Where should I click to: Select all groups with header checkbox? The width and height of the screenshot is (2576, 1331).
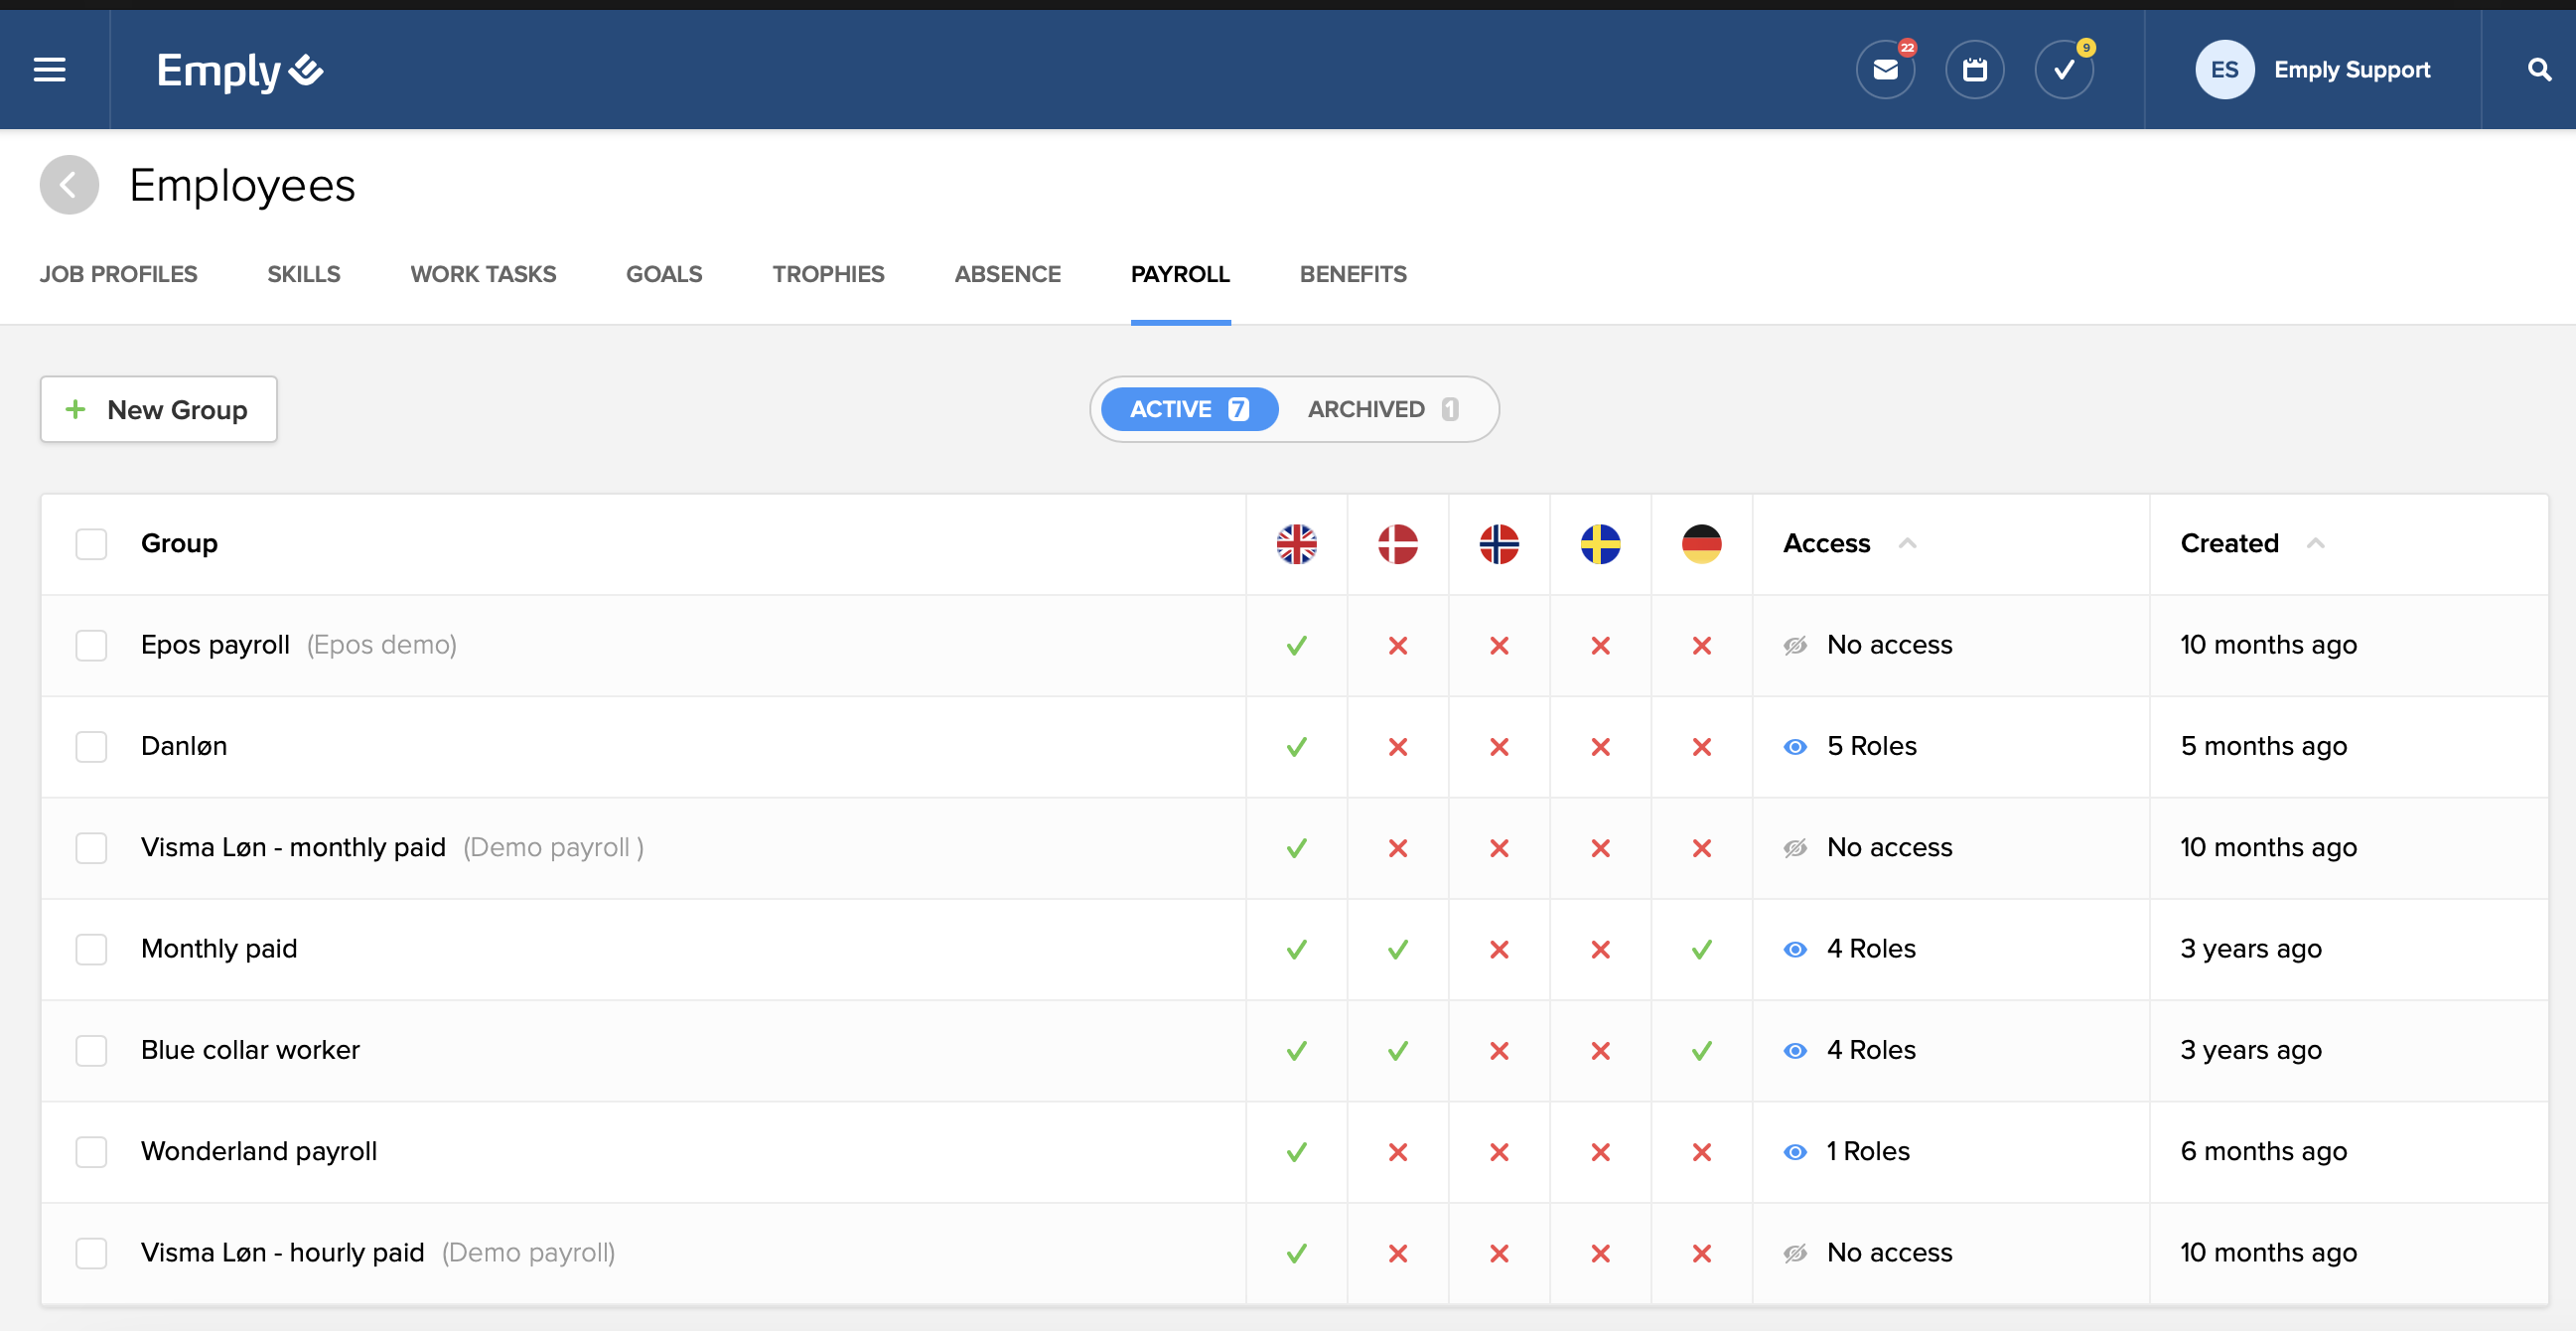click(x=91, y=544)
